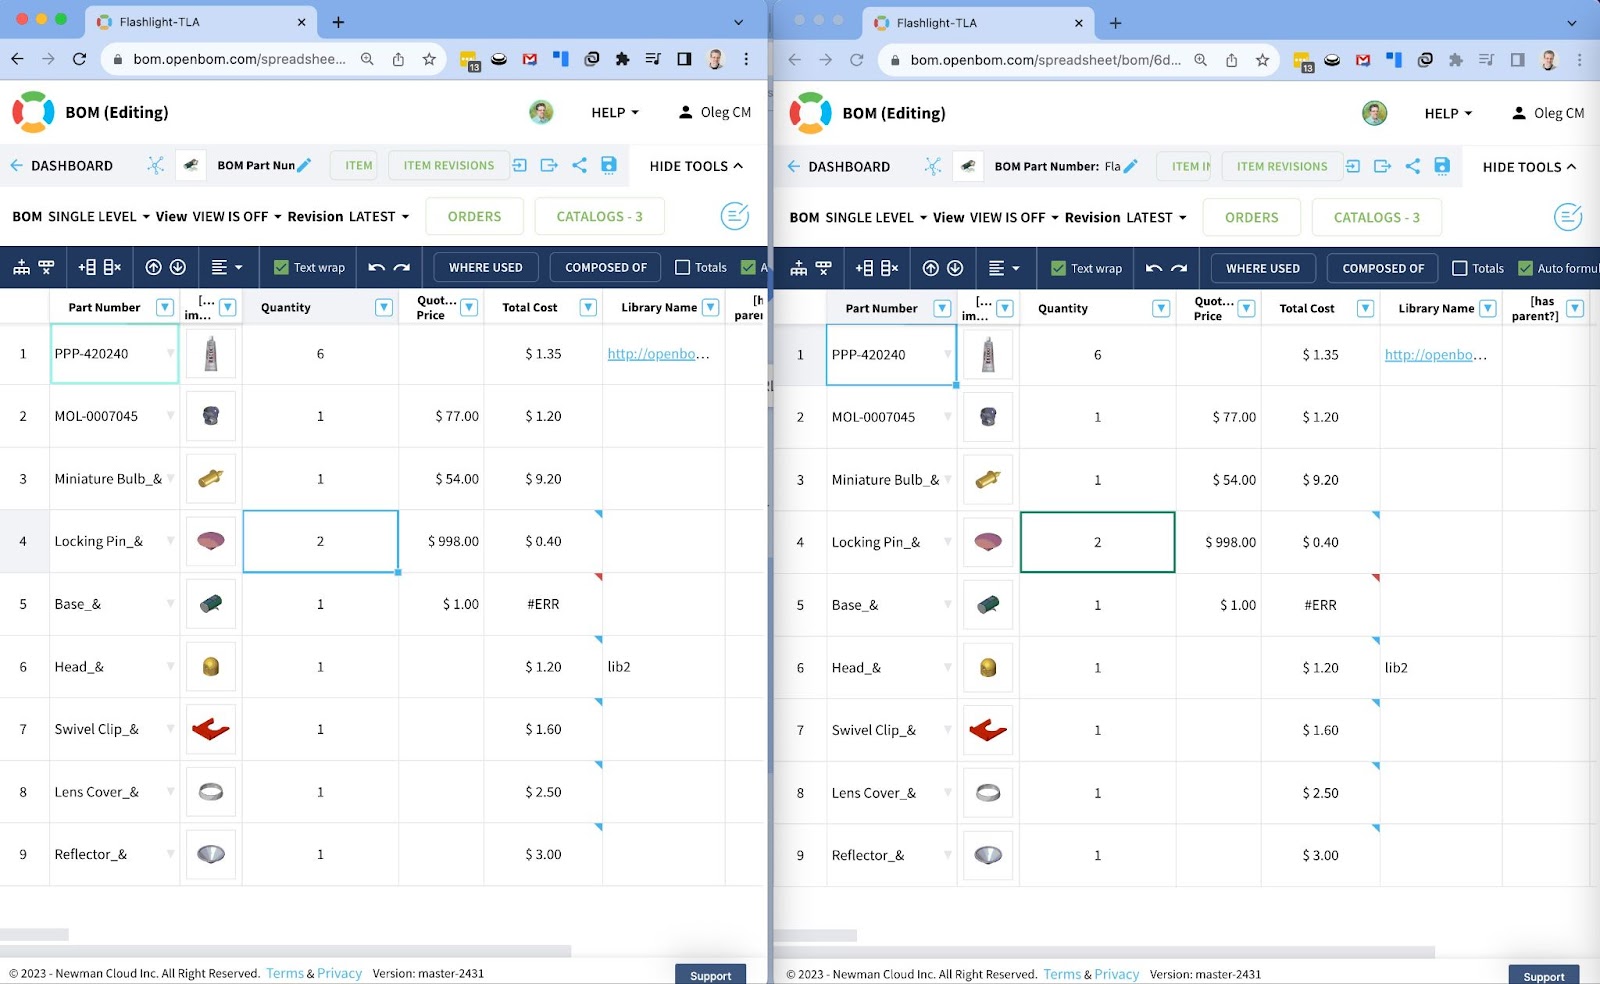1600x984 pixels.
Task: Click undo arrow in left window toolbar
Action: point(376,267)
